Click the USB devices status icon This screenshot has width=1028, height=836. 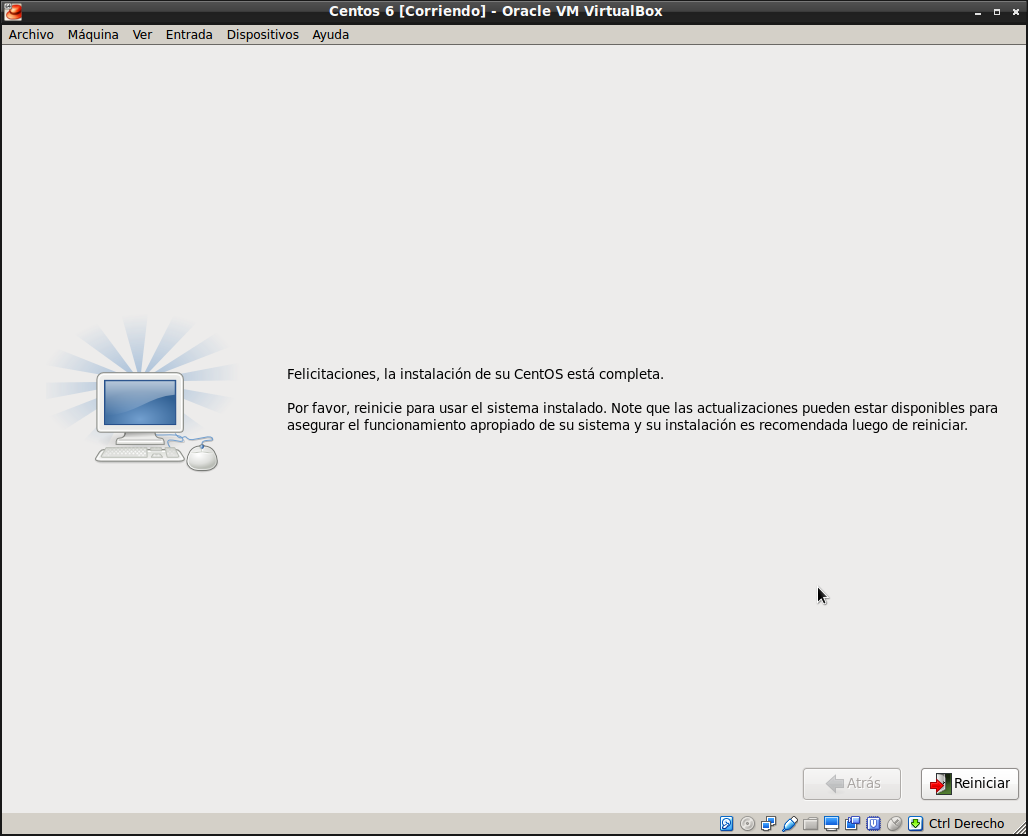point(790,824)
